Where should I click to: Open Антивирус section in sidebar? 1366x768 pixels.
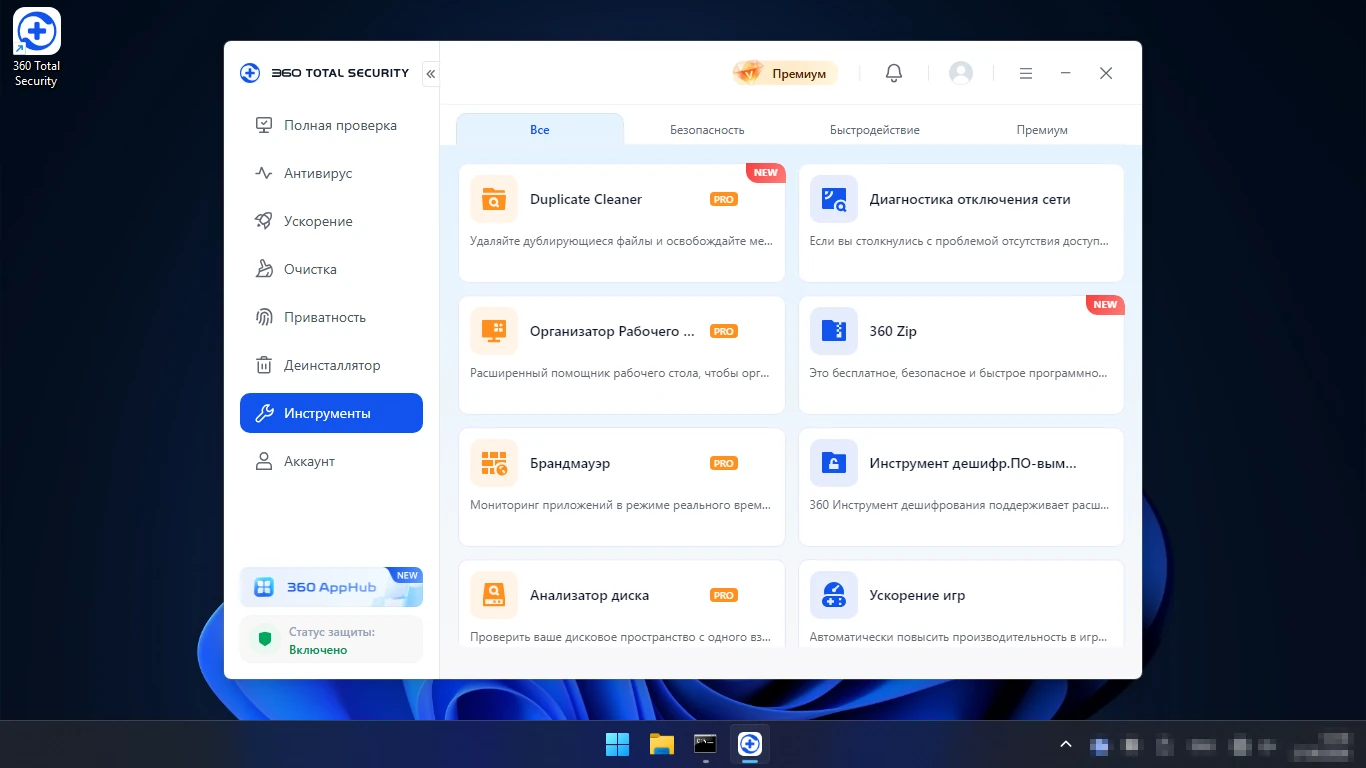[331, 173]
